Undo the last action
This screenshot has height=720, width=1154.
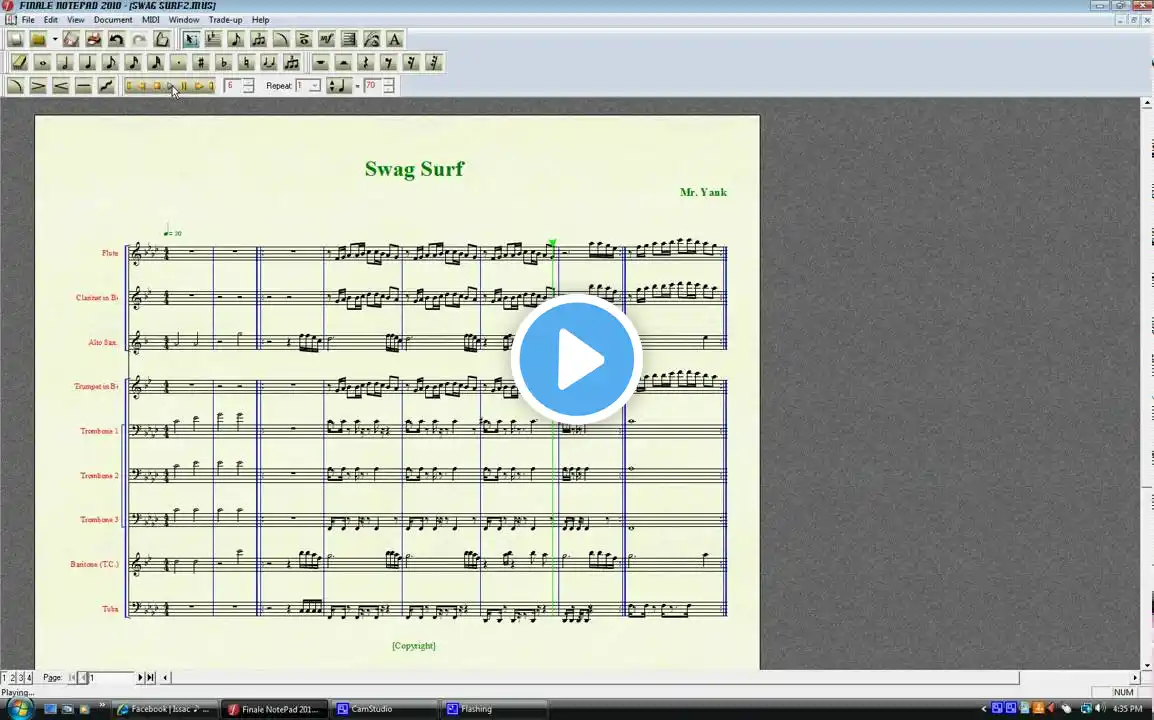pyautogui.click(x=116, y=39)
